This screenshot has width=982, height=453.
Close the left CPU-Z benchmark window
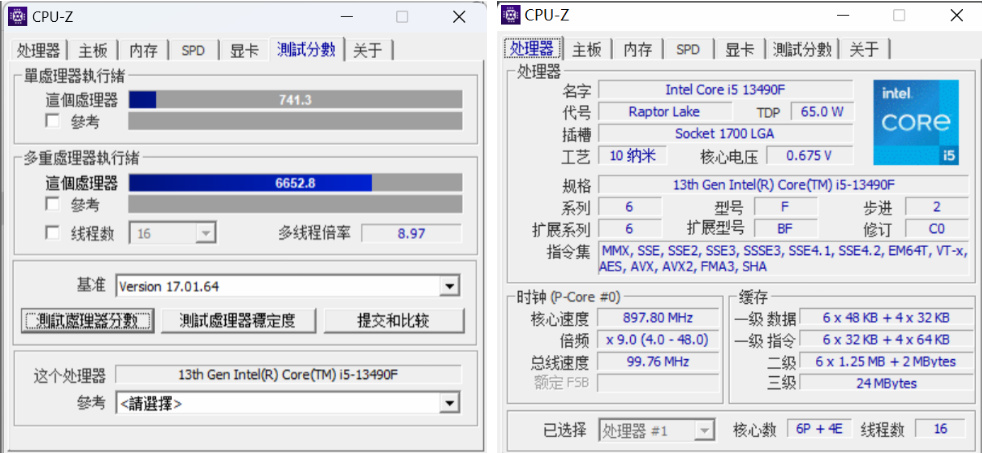(459, 16)
